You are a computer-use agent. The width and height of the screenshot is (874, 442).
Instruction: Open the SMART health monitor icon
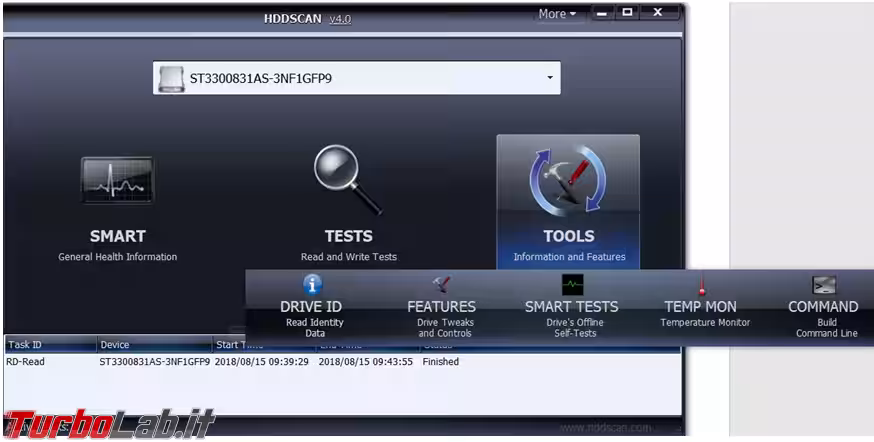pyautogui.click(x=117, y=181)
